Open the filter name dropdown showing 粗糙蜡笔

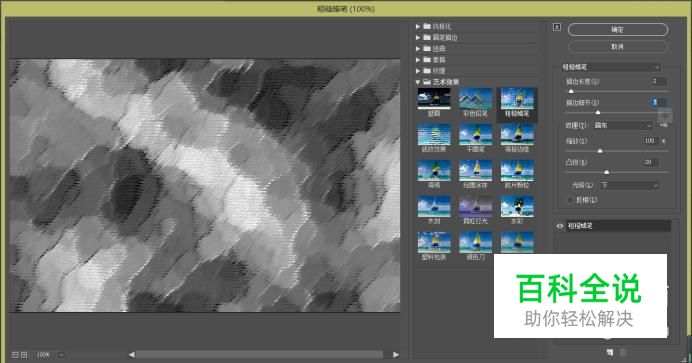click(x=611, y=67)
